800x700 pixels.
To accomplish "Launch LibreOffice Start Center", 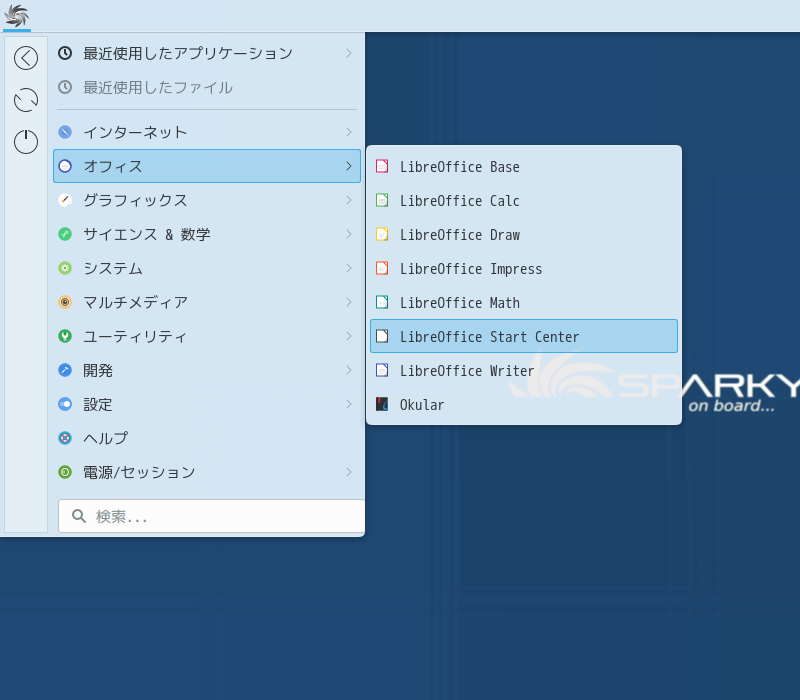I will (x=489, y=337).
